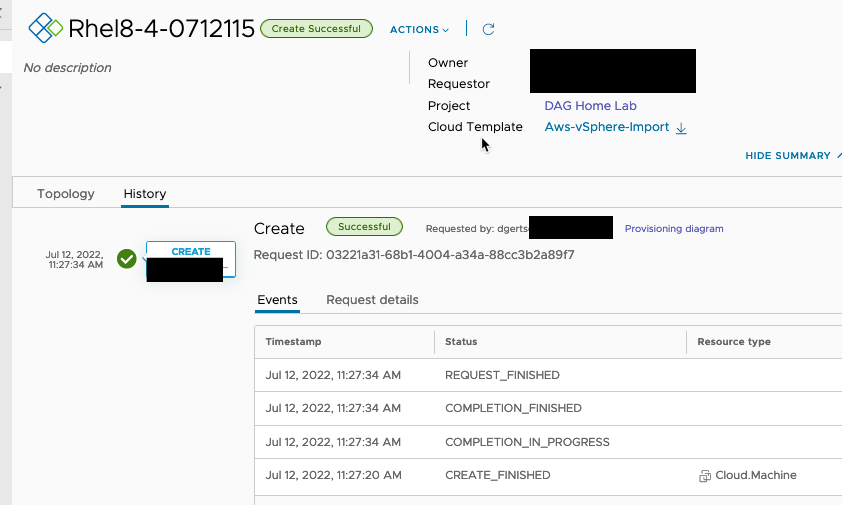Viewport: 842px width, 505px height.
Task: Open the Provisioning diagram link
Action: [x=673, y=229]
